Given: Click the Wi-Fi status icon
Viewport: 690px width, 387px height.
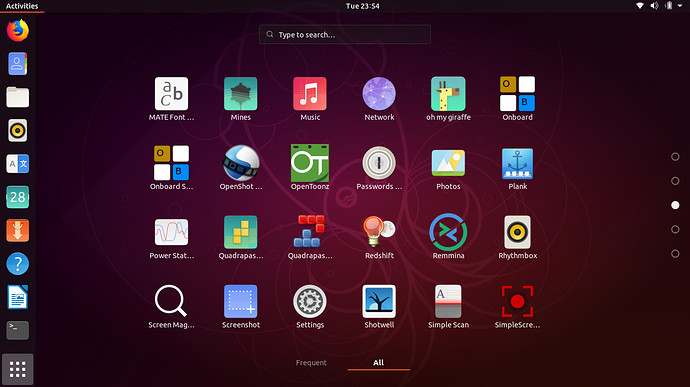Looking at the screenshot, I should pyautogui.click(x=640, y=6).
